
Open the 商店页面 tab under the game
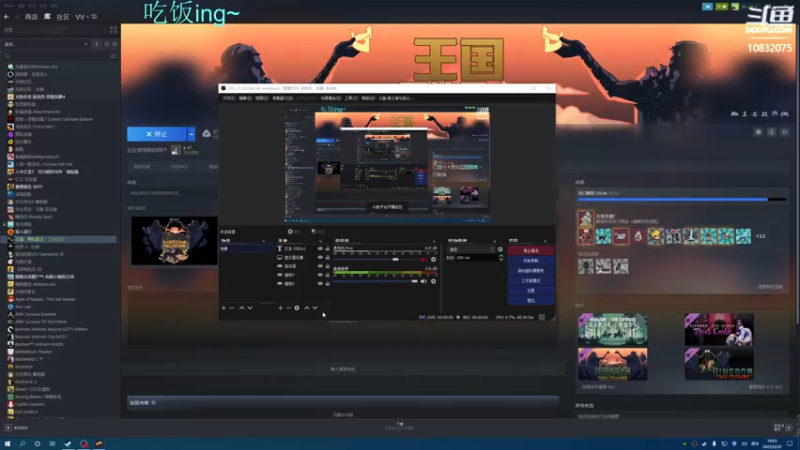click(x=142, y=167)
